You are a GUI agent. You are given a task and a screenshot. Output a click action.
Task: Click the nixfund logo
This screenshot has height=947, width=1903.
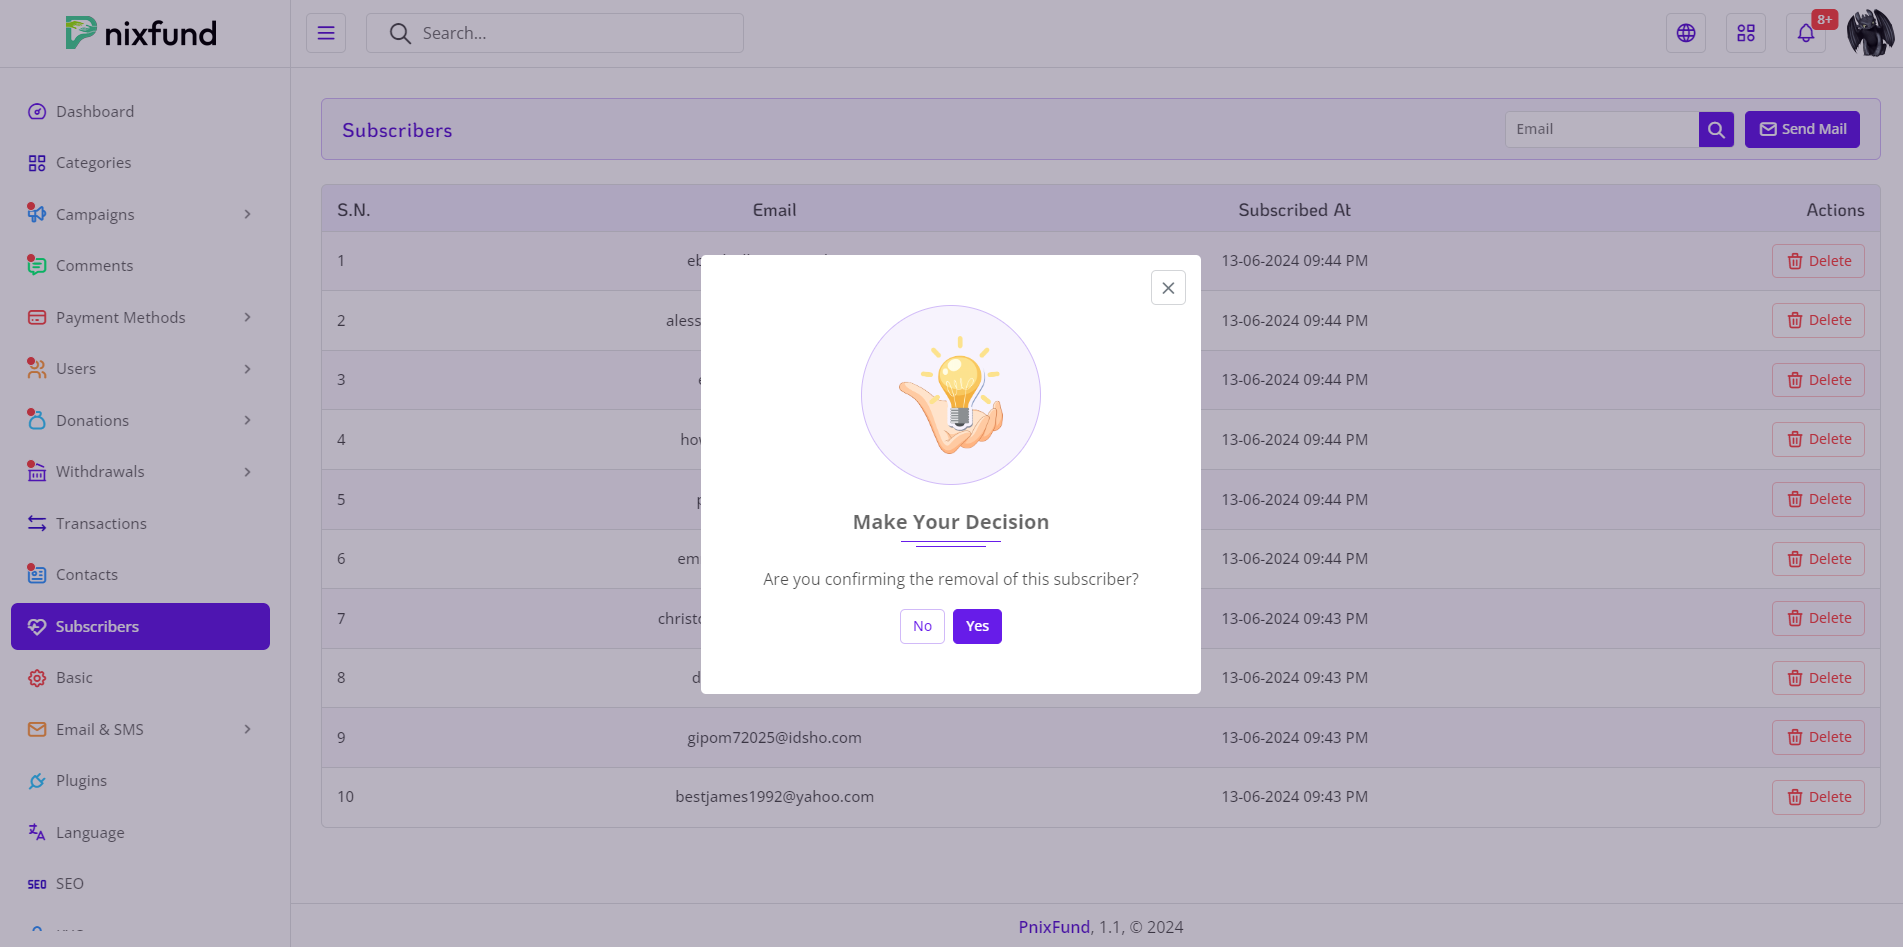tap(141, 33)
